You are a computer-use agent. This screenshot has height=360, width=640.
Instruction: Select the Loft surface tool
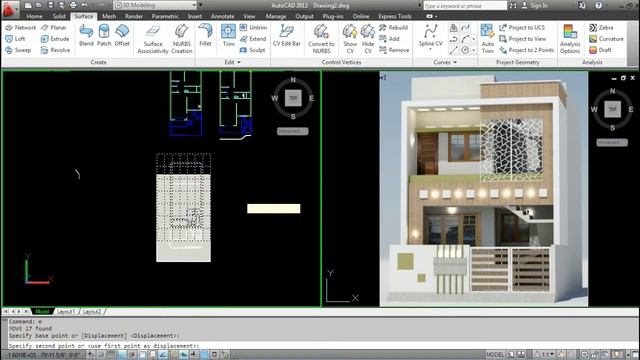tap(16, 39)
